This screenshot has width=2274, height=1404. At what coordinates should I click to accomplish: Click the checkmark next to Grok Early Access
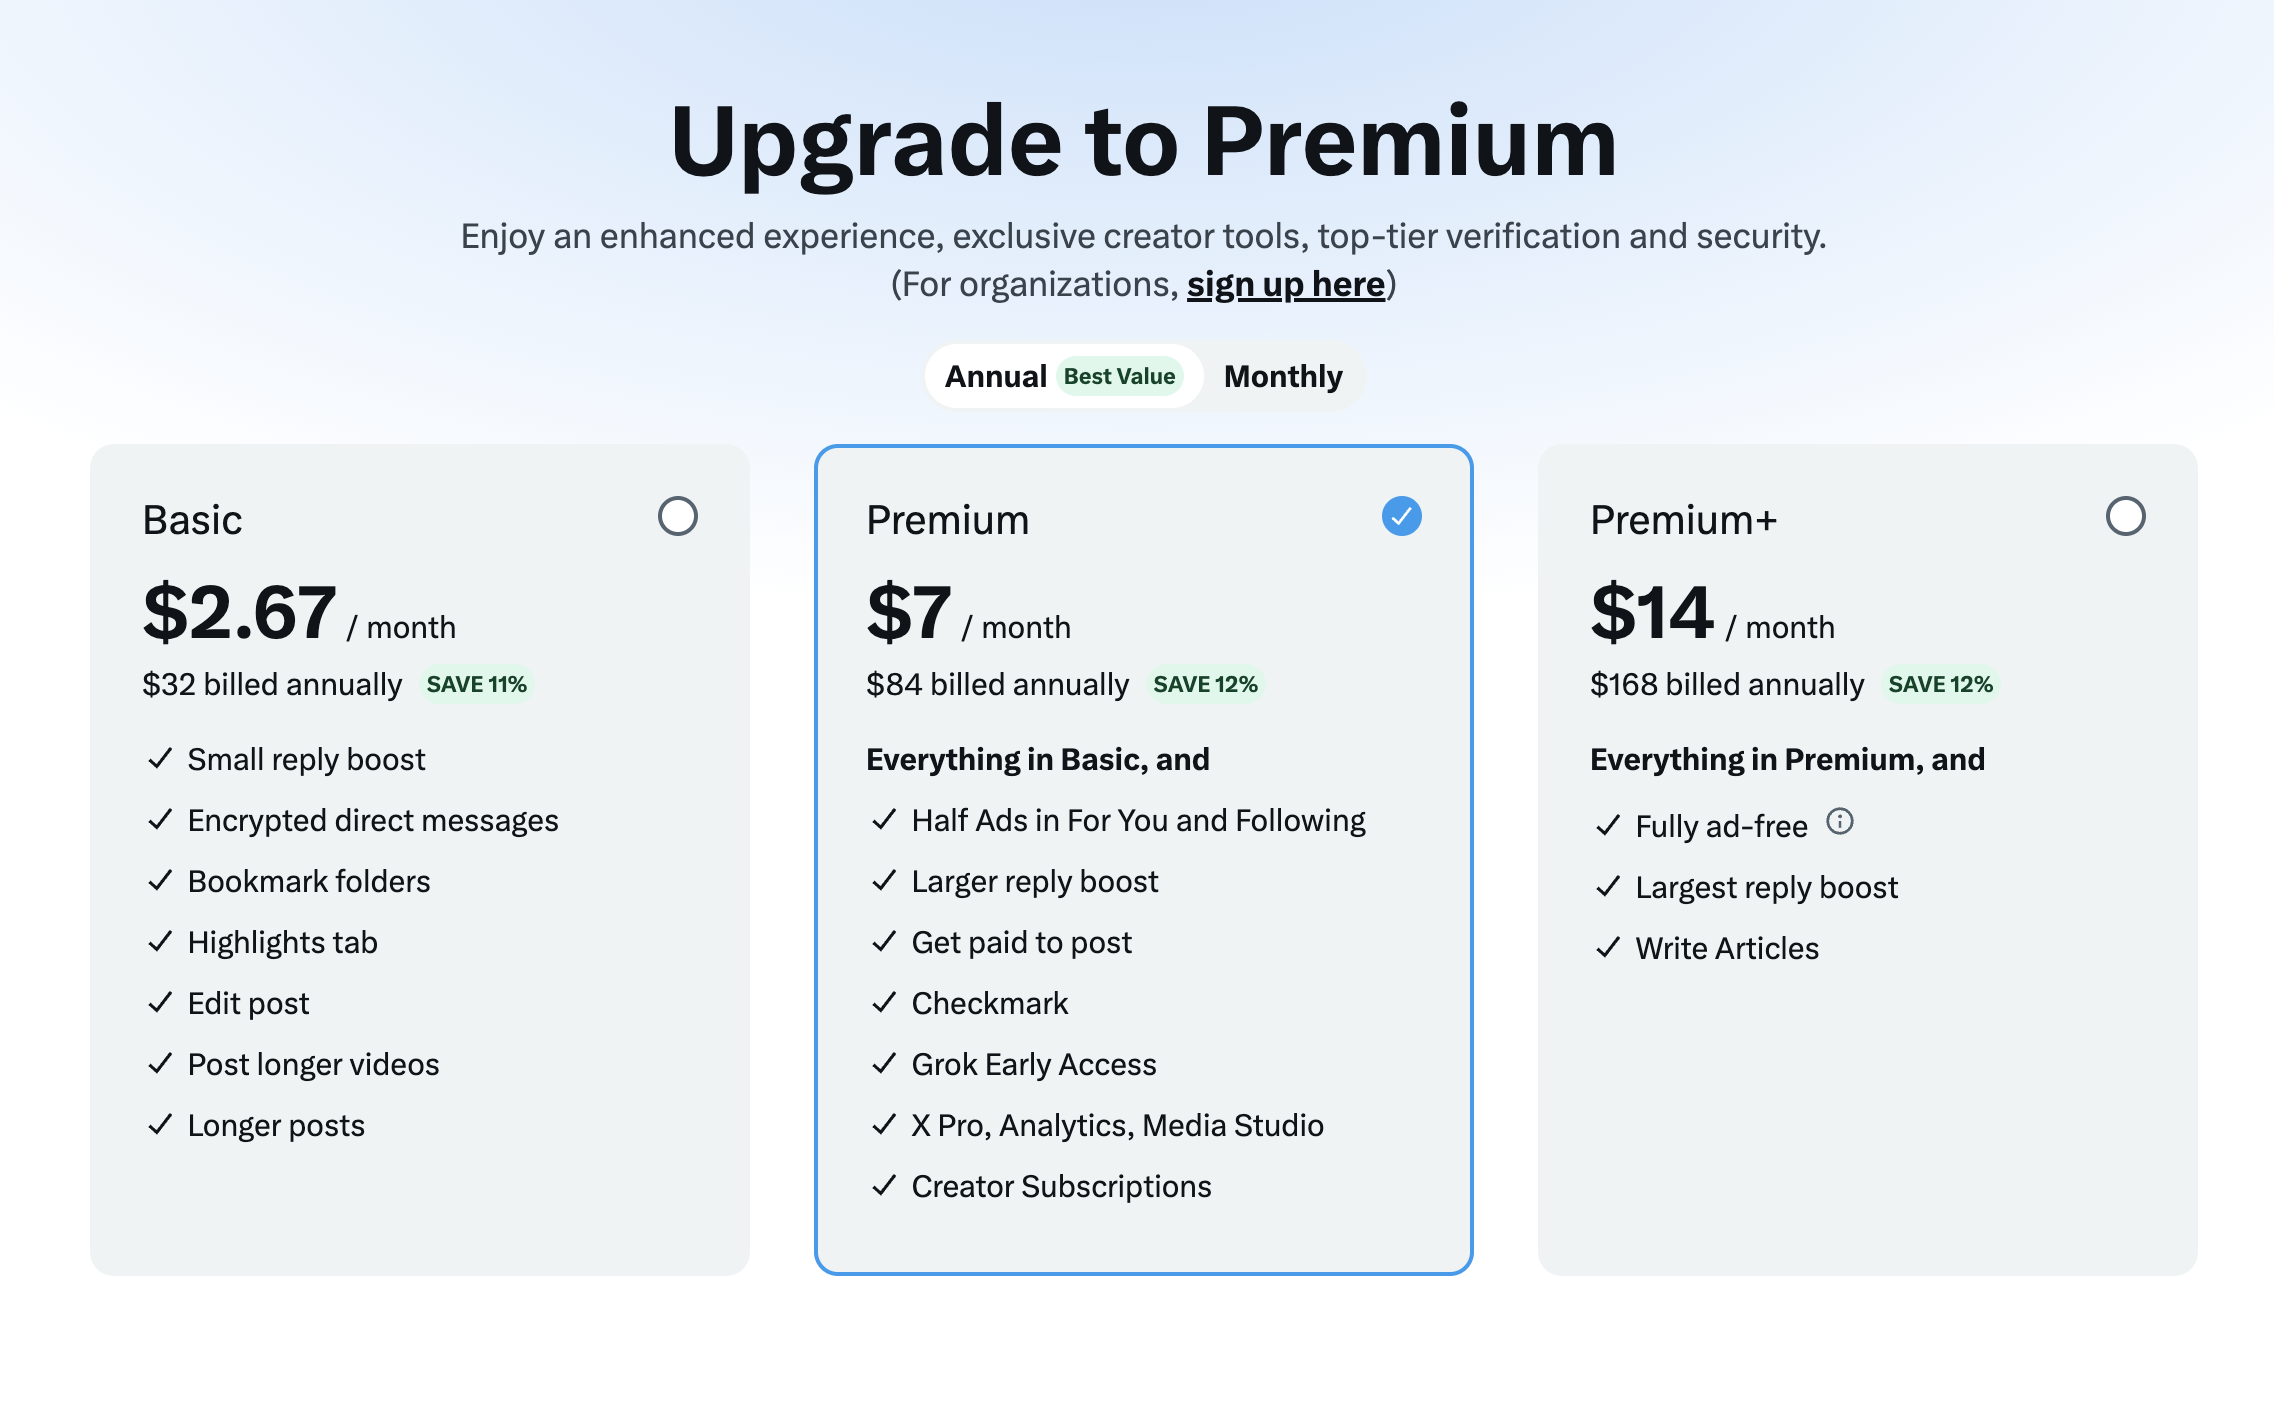[884, 1064]
